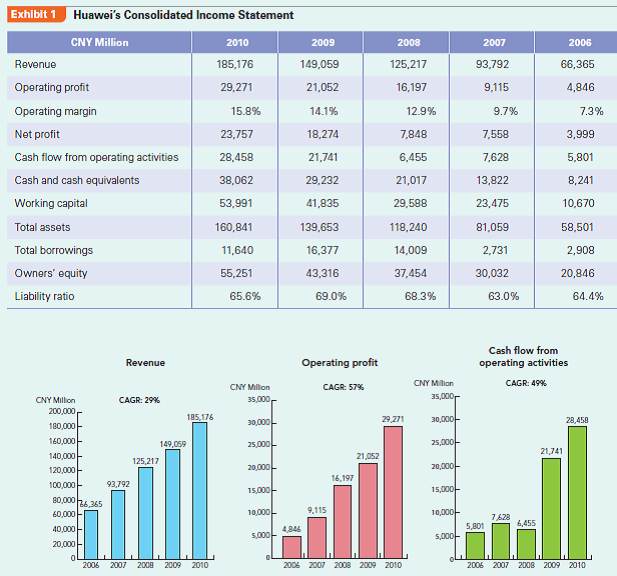This screenshot has height=576, width=617.
Task: Click the Cash flow from operating activities chart title
Action: [x=523, y=356]
